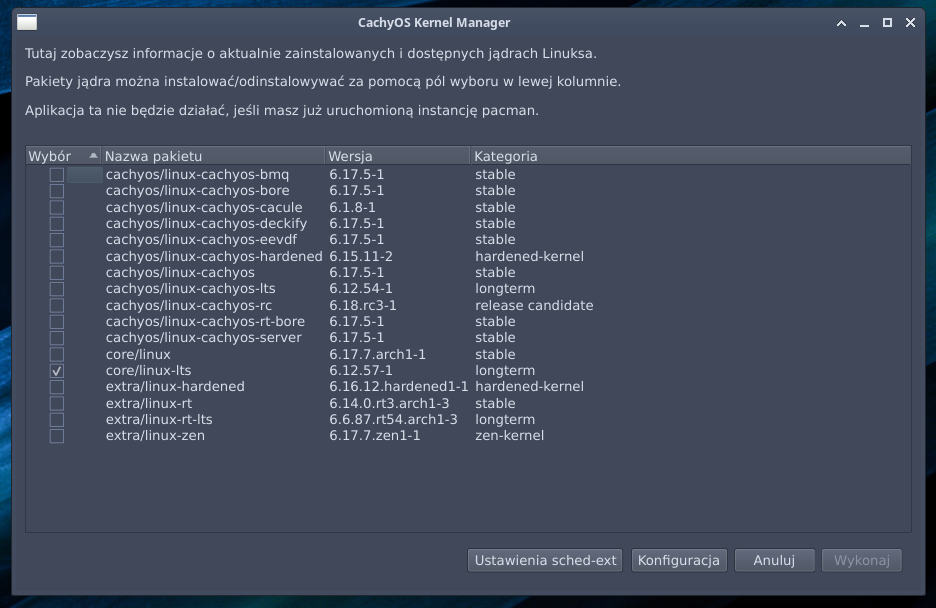Check the plain cachyos/linux-cachyos kernel box
The image size is (936, 608).
click(x=57, y=273)
